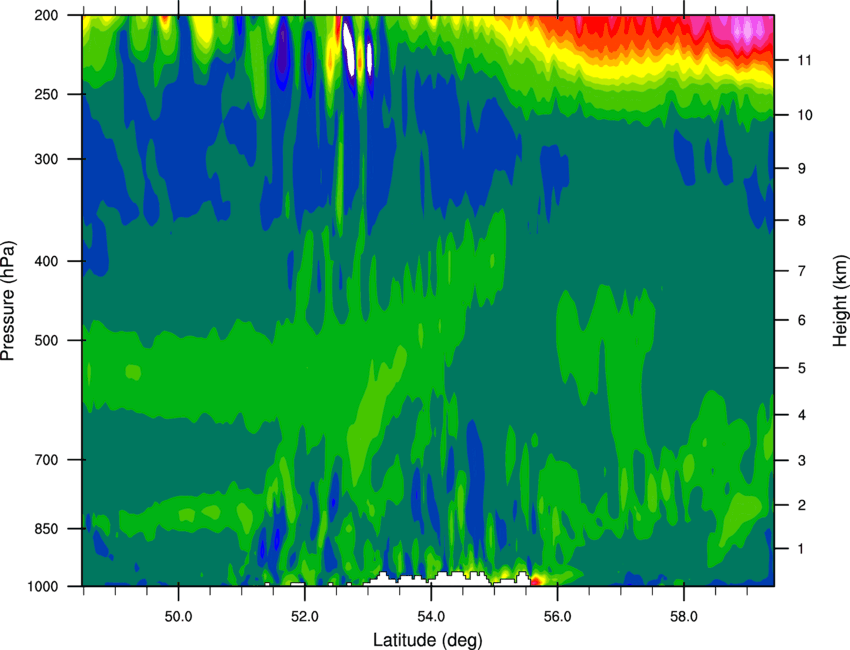Pick the 9 km height label
This screenshot has height=650, width=850.
point(802,169)
